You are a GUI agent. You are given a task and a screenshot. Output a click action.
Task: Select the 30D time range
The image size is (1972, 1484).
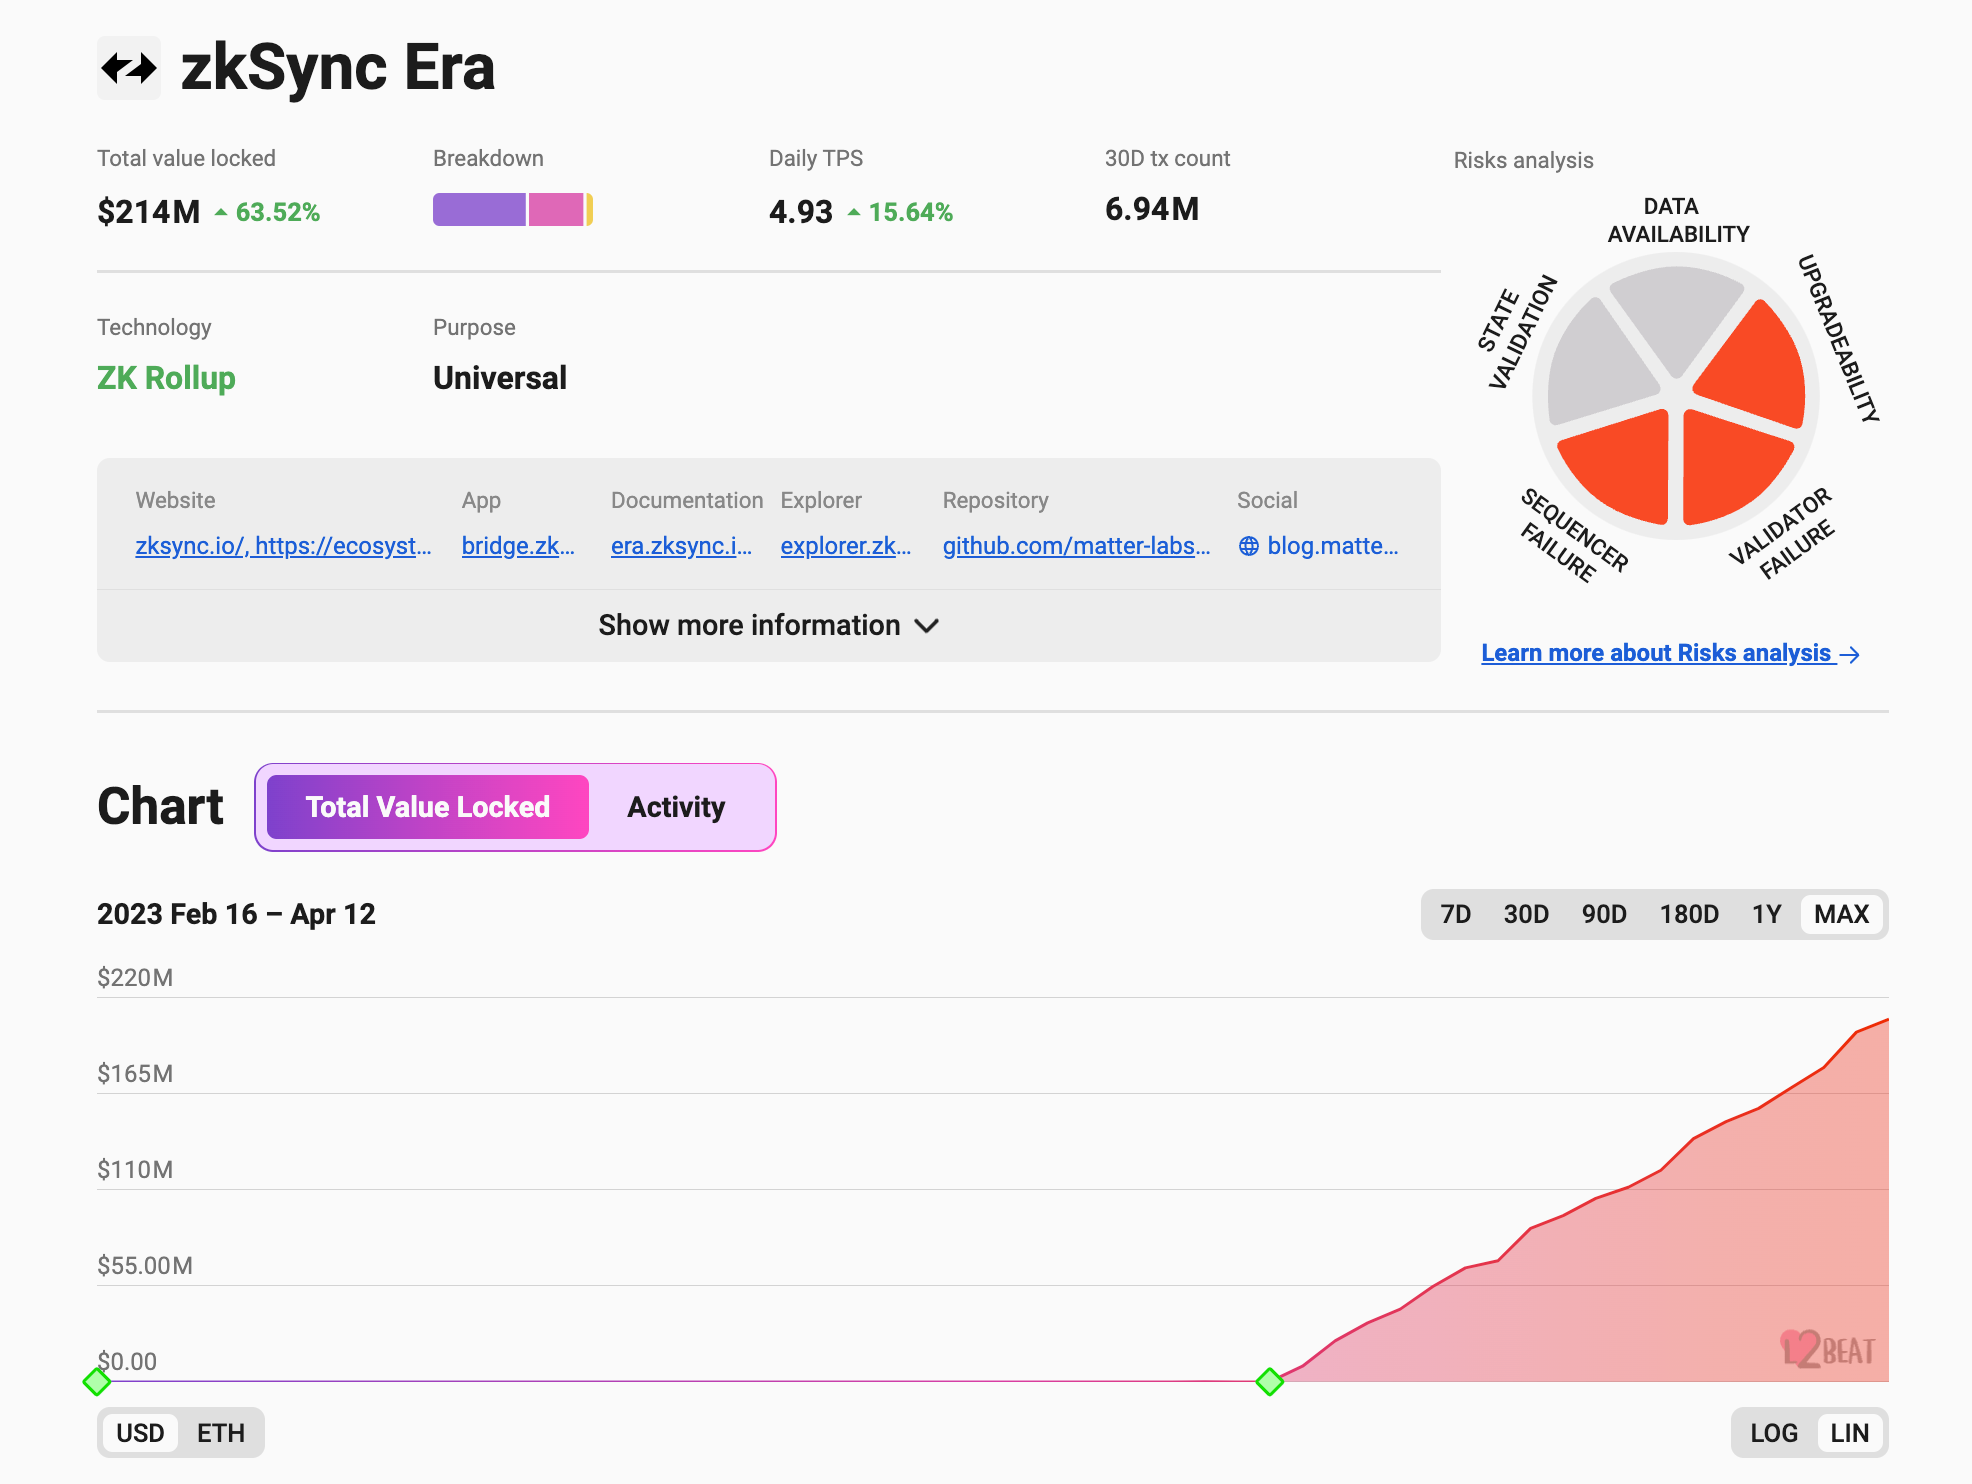click(1526, 914)
